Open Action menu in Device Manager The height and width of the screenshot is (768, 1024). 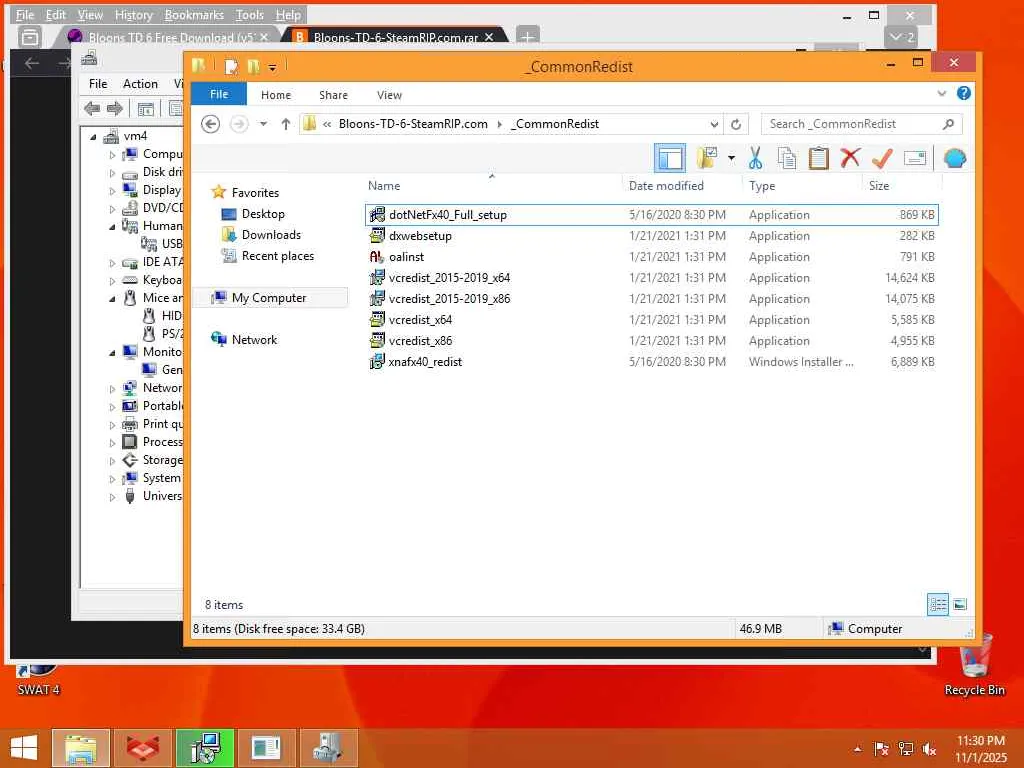coord(140,84)
